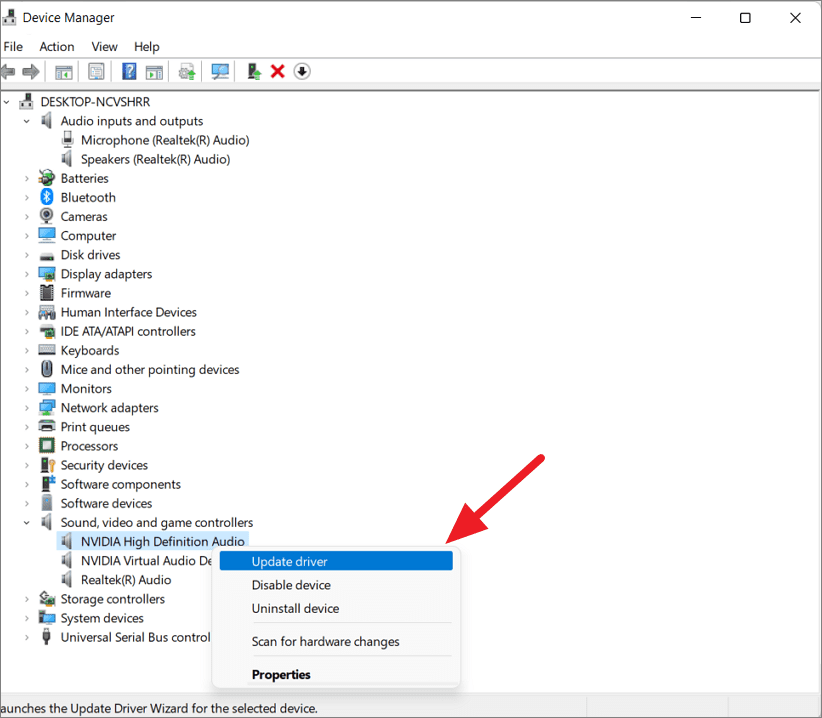
Task: Click the red X Uninstall device icon
Action: click(x=277, y=71)
